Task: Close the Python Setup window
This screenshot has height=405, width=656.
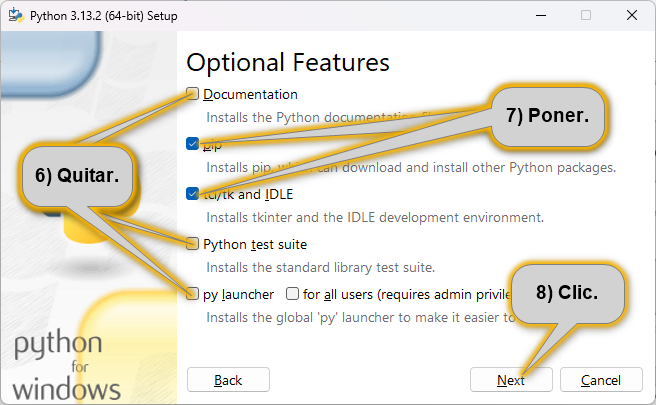Action: coord(632,15)
